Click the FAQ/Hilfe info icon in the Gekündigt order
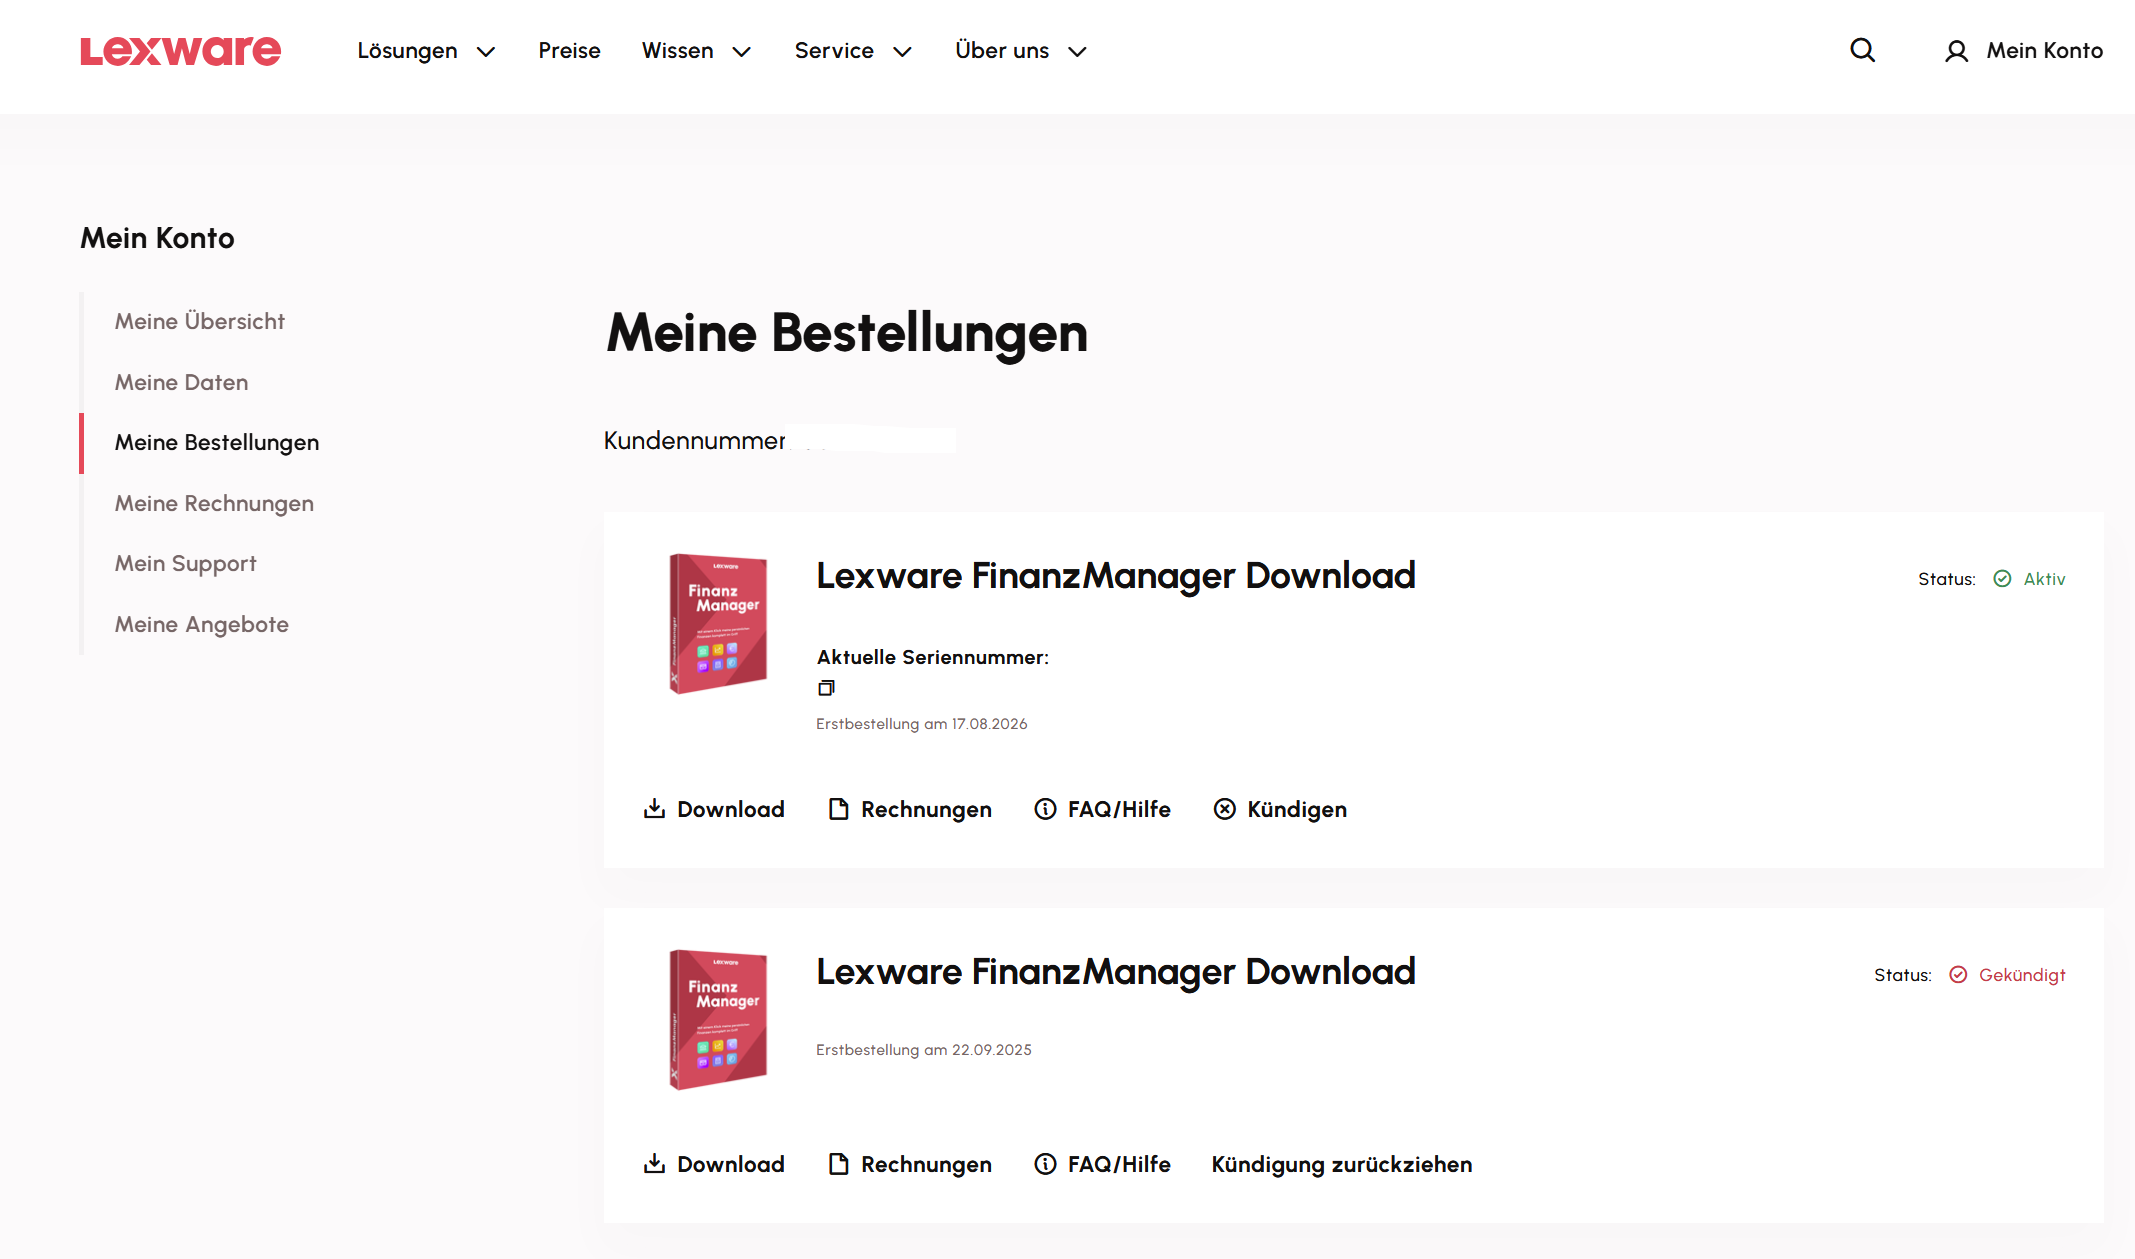 [1045, 1164]
